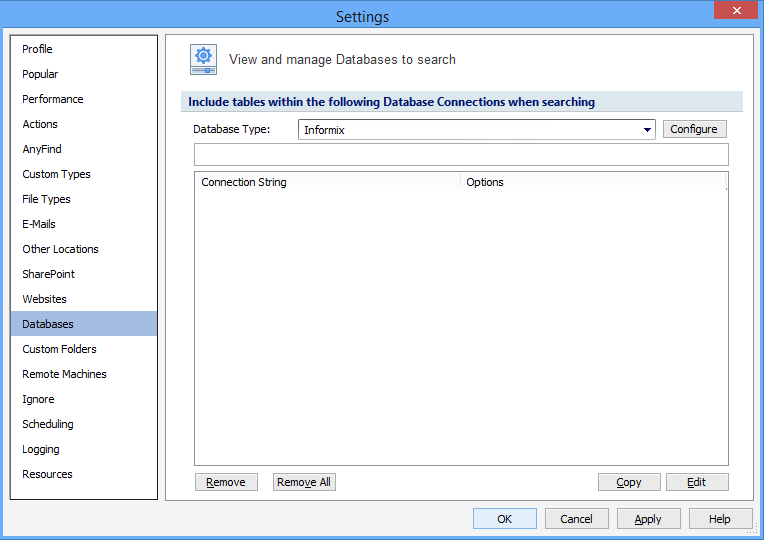Click the database settings gear icon

click(x=204, y=60)
